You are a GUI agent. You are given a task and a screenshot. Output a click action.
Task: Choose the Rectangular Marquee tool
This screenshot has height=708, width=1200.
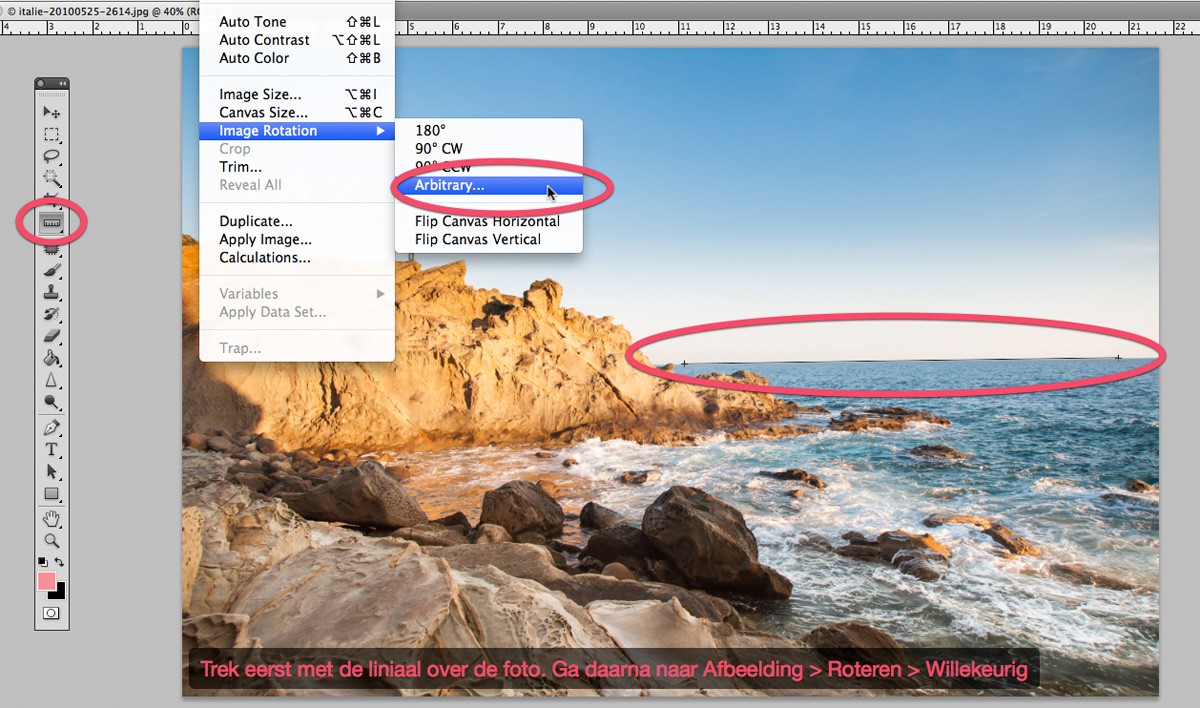click(52, 134)
